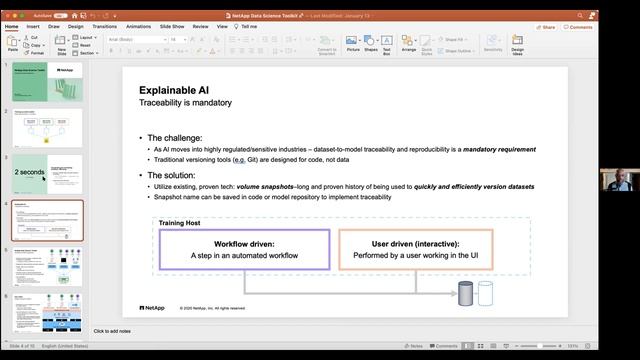Toggle Comments pane in status bar
The width and height of the screenshot is (640, 360).
[x=444, y=346]
